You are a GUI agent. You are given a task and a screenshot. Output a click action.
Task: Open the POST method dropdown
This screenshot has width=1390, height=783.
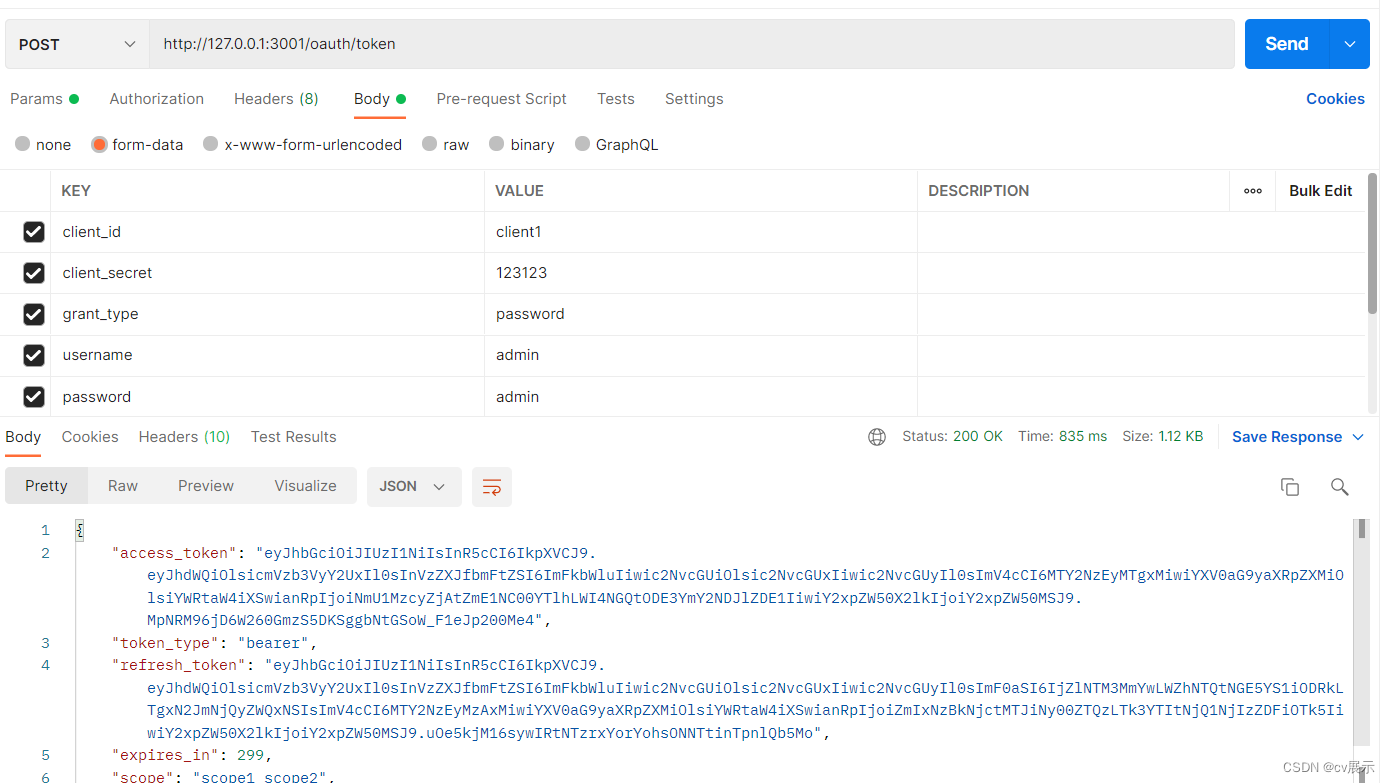77,44
